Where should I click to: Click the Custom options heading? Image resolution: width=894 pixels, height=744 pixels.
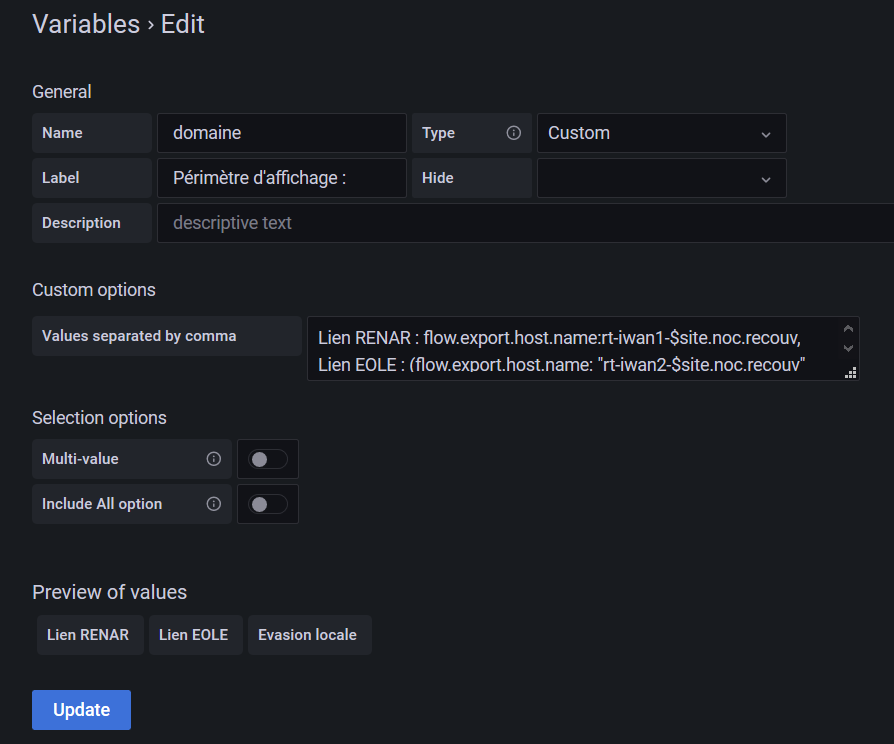point(94,290)
